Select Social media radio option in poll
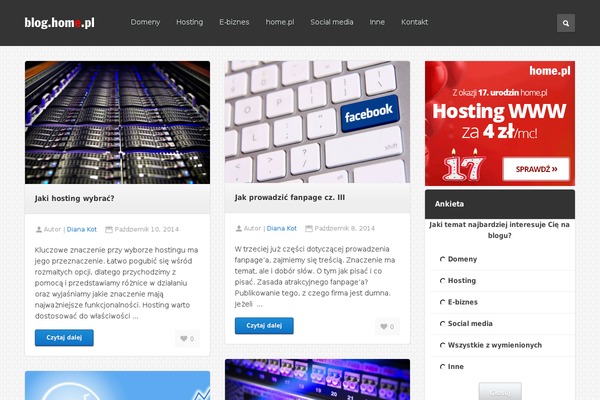The height and width of the screenshot is (400, 600). [x=442, y=324]
